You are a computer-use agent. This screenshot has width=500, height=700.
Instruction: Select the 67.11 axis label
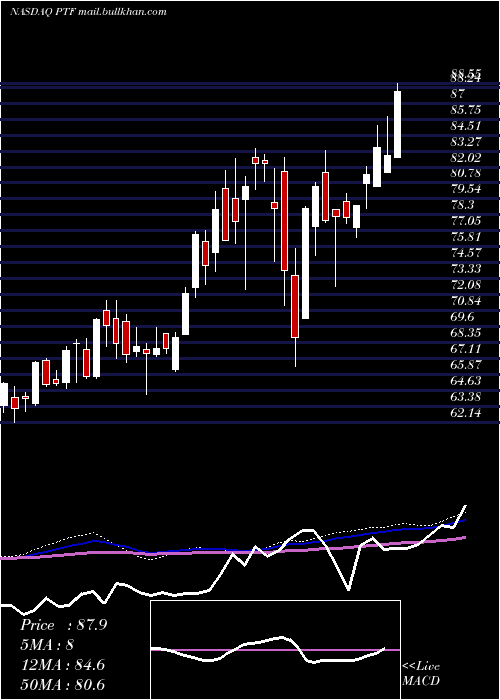tap(466, 349)
